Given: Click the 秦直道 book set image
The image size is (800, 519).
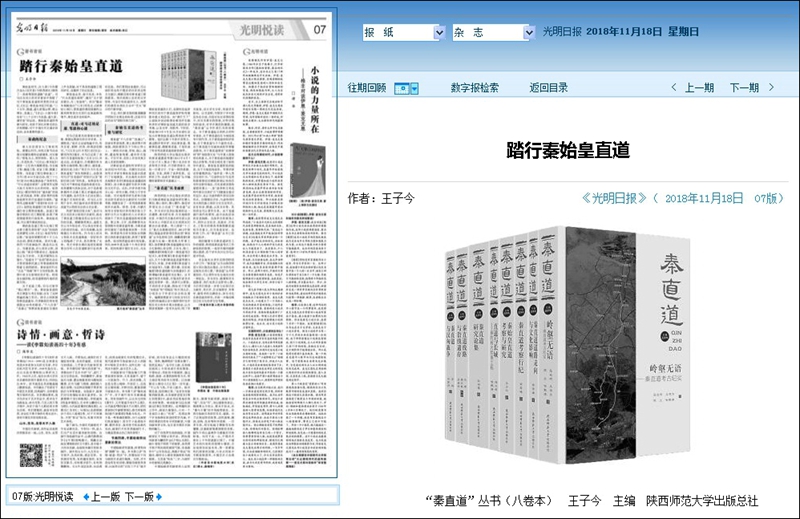Looking at the screenshot, I should [567, 345].
